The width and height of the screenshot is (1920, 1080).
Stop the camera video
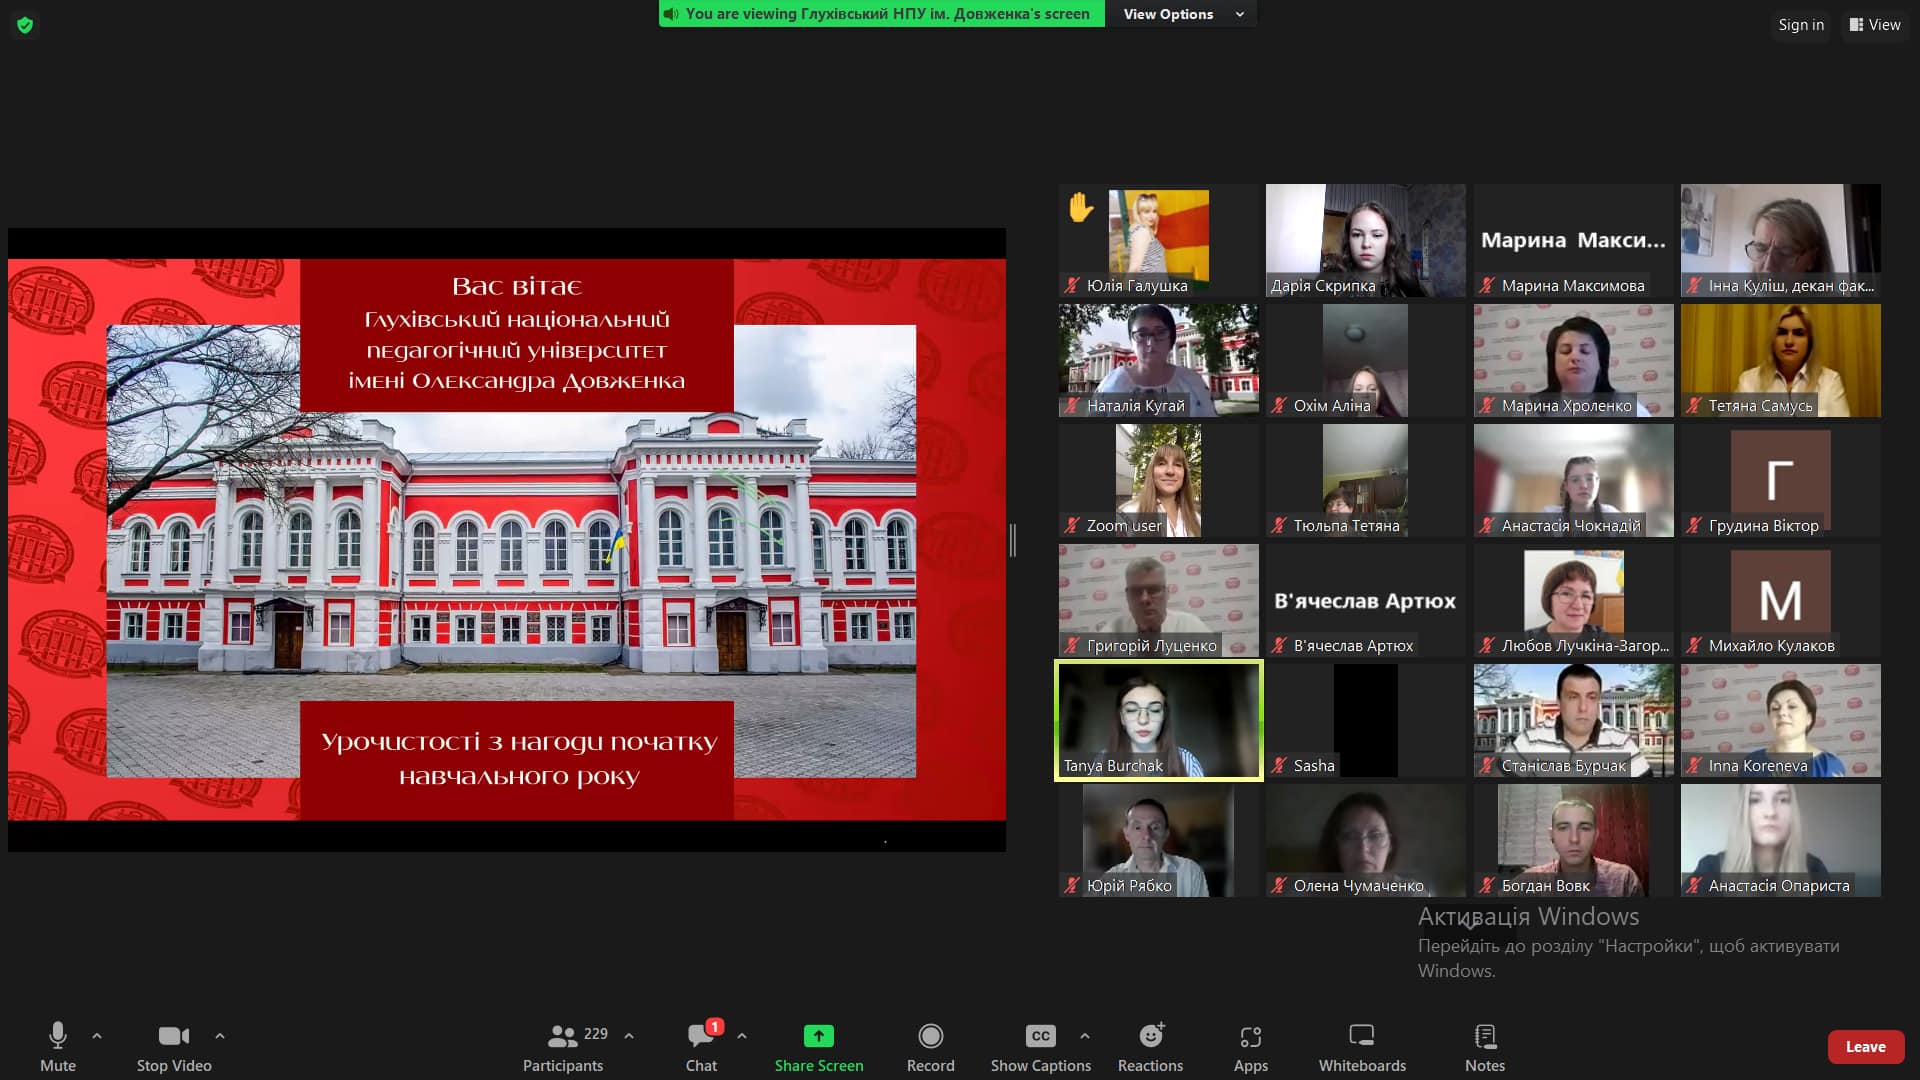click(174, 1046)
